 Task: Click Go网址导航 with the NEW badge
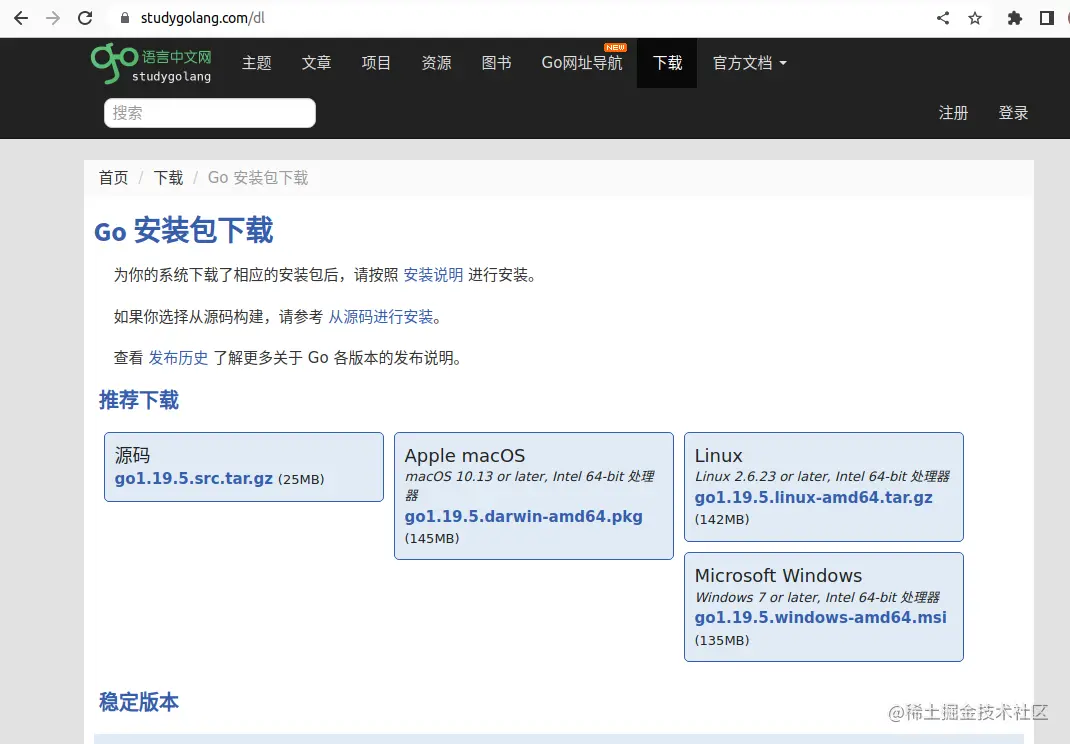pyautogui.click(x=582, y=63)
